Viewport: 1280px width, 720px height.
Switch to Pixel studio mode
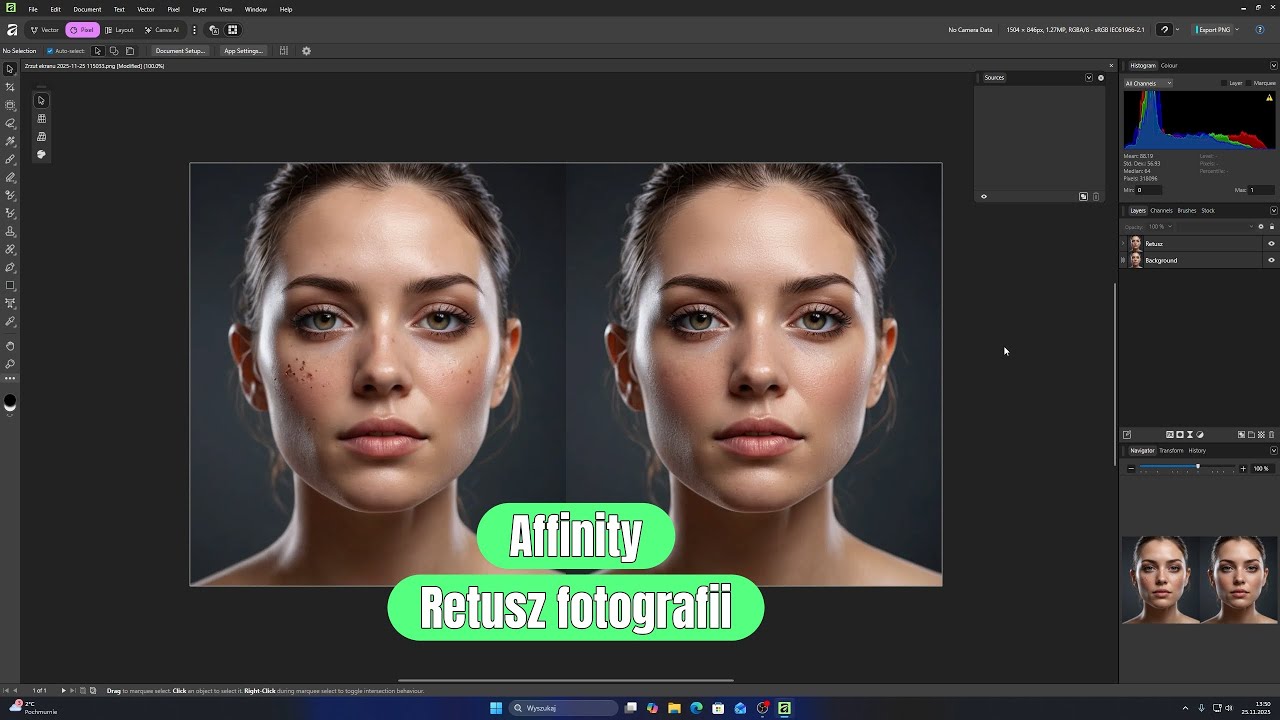pyautogui.click(x=82, y=30)
